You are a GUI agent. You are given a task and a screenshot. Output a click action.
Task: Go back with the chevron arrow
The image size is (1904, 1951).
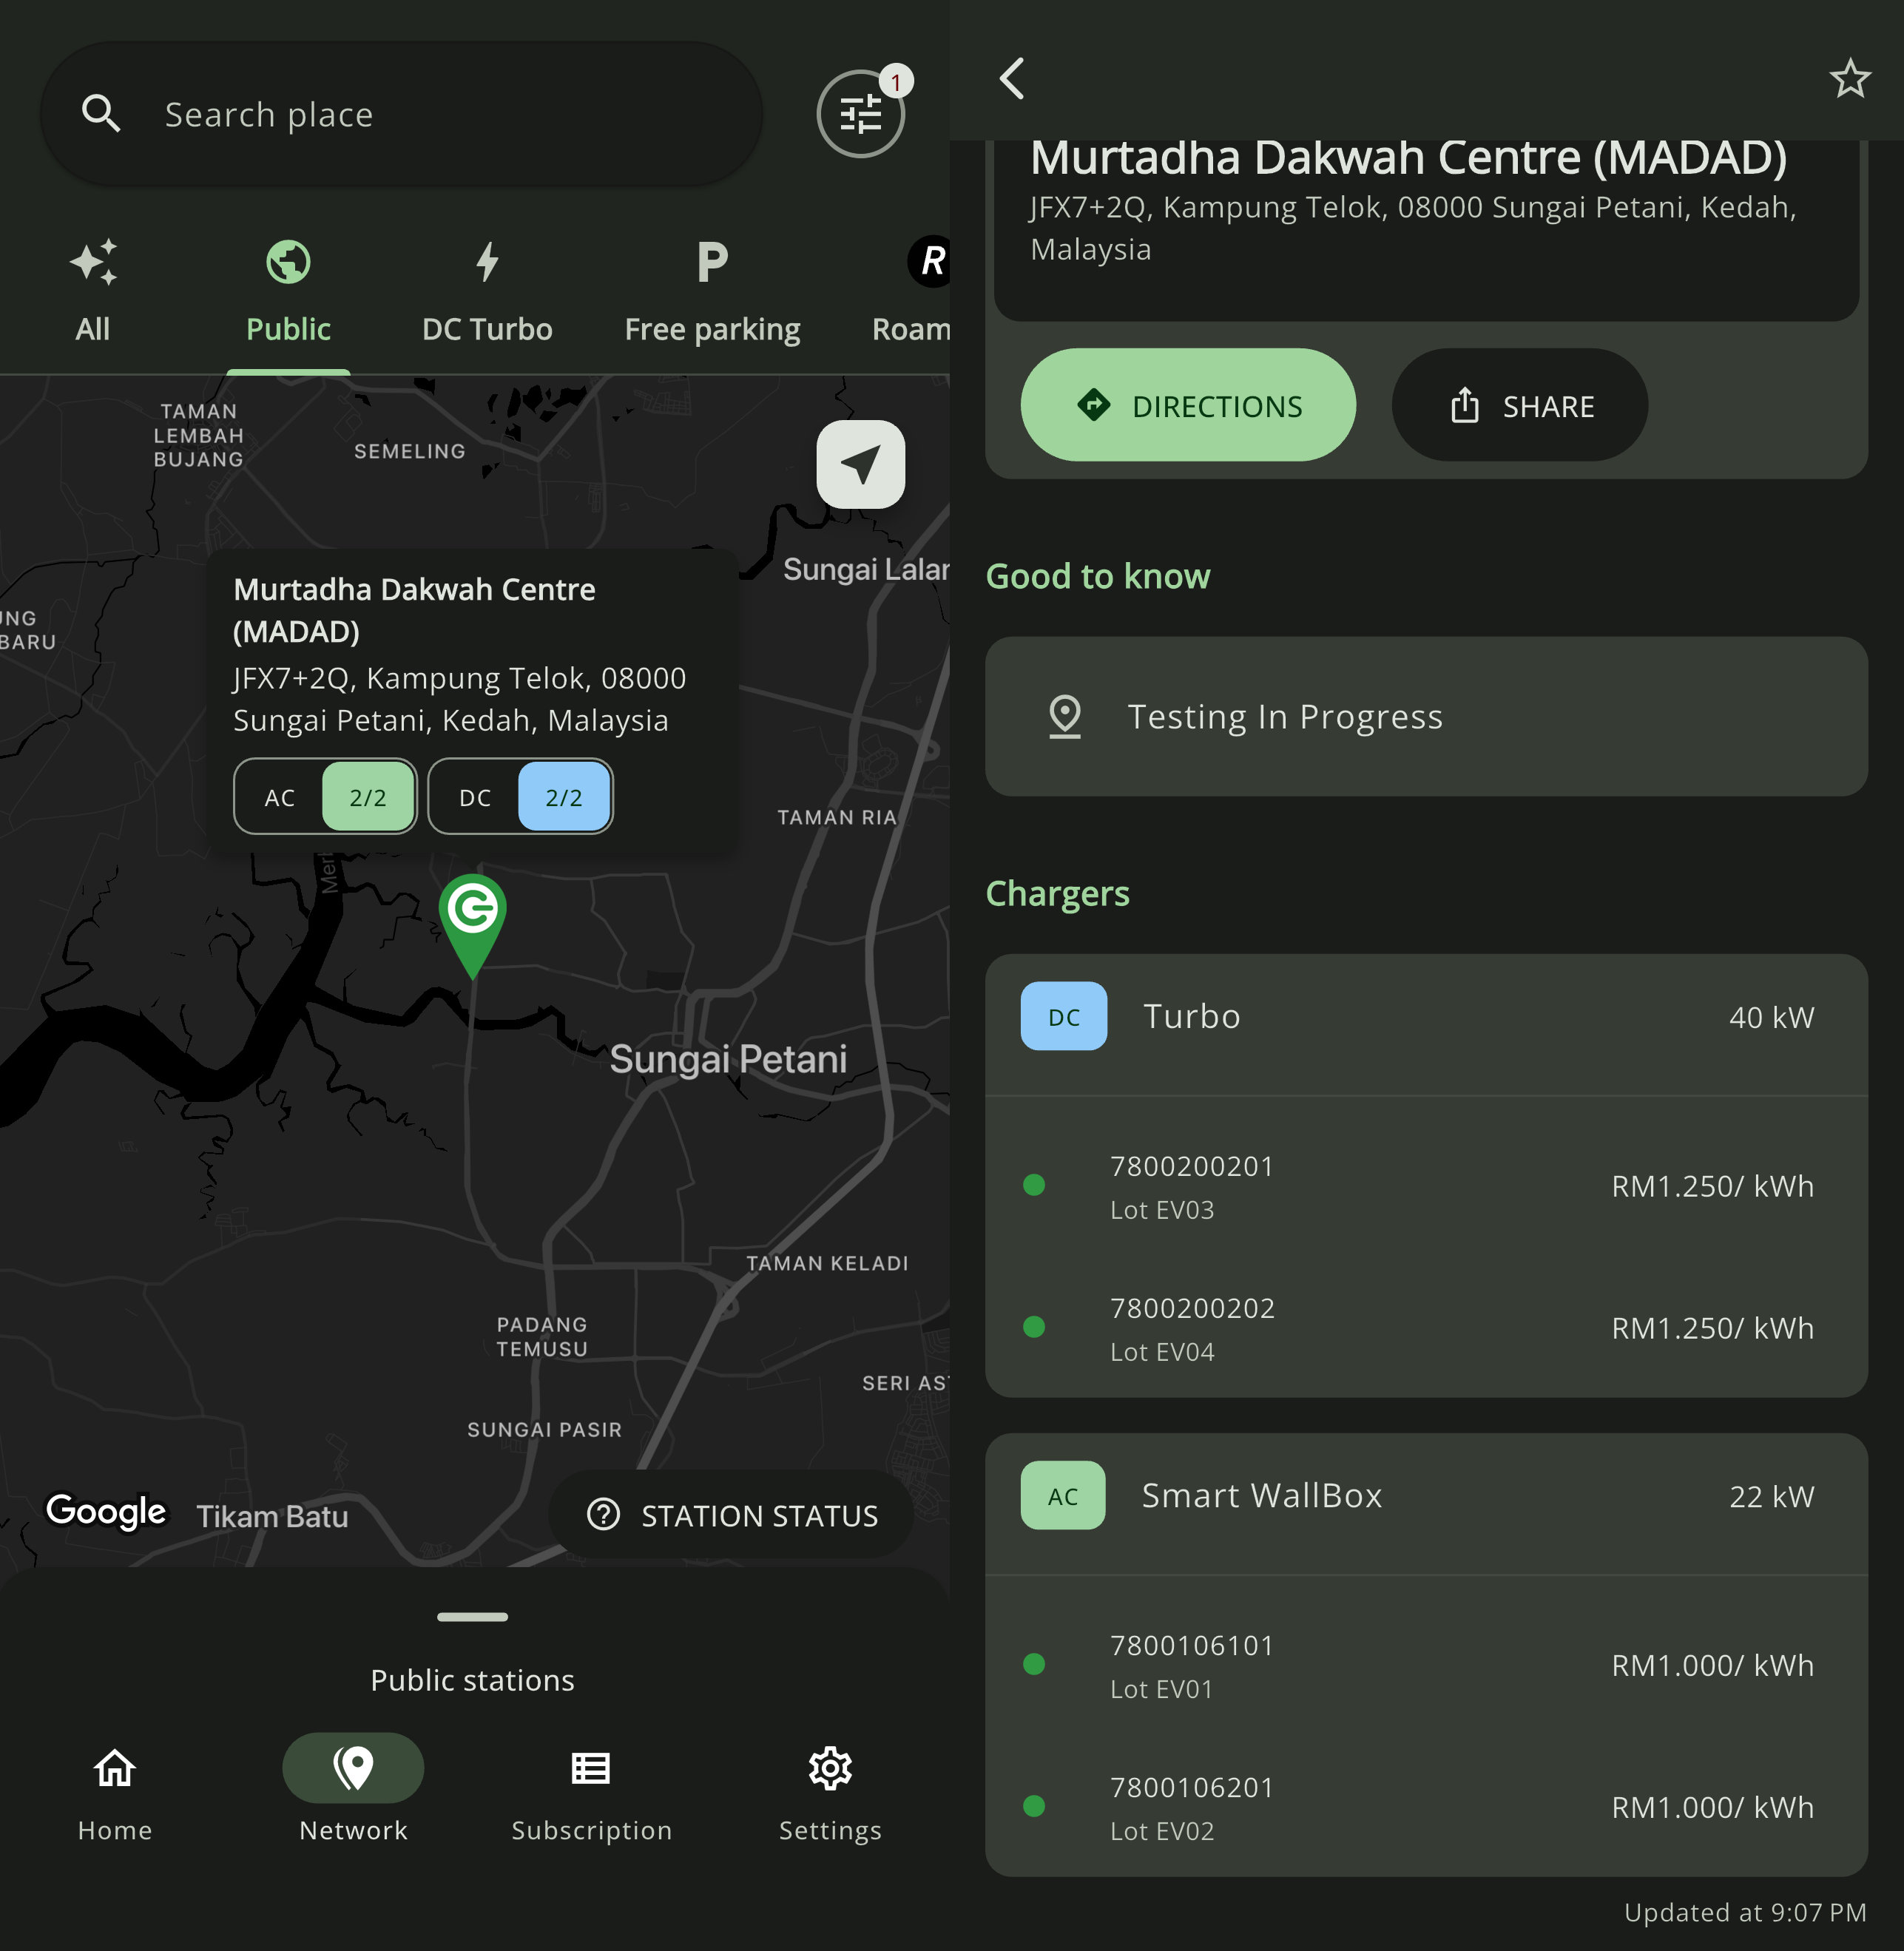[x=1013, y=78]
